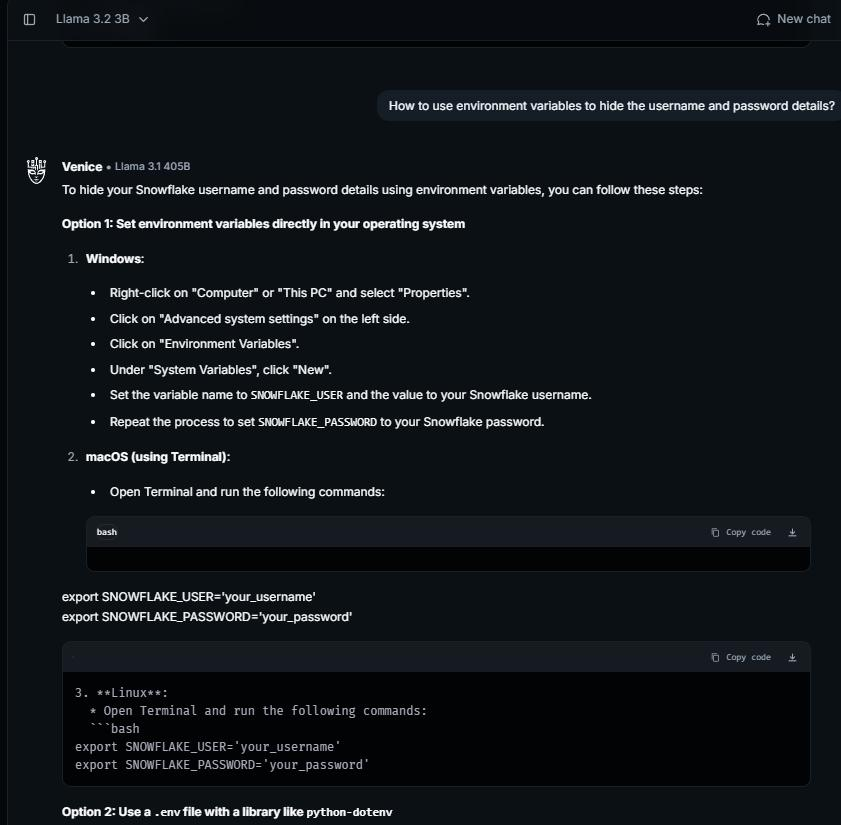The width and height of the screenshot is (841, 825).
Task: Click the Llama 3.1 405B model label
Action: 152,167
